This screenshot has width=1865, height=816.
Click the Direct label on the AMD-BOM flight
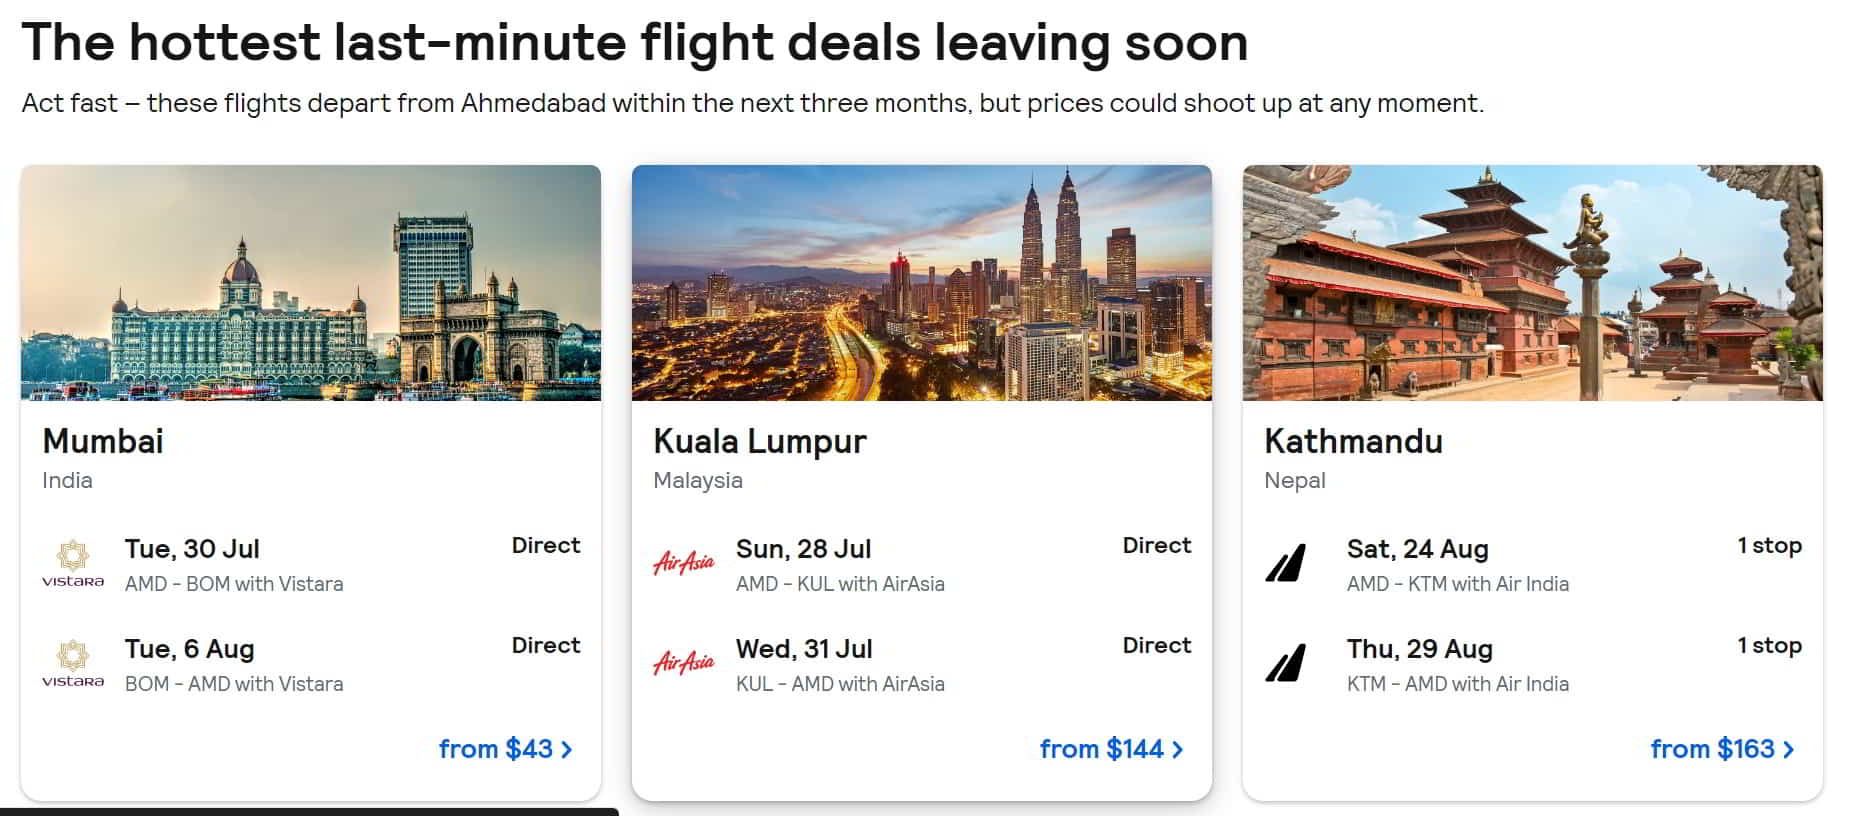click(x=545, y=545)
